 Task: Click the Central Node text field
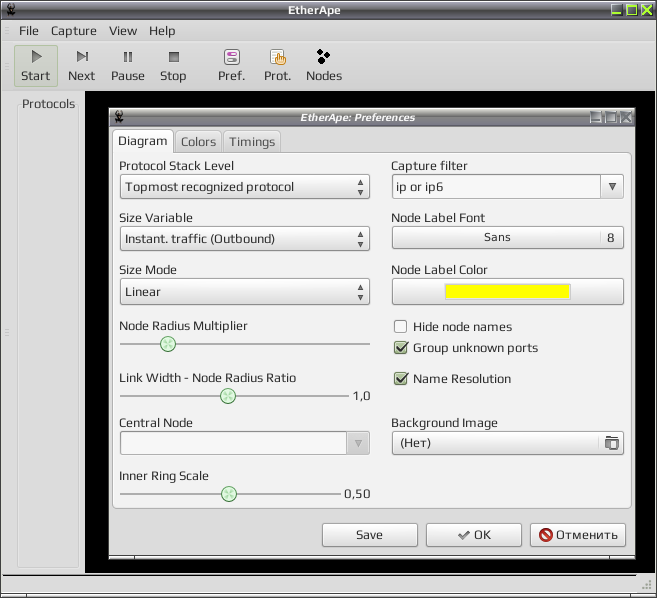click(x=233, y=443)
